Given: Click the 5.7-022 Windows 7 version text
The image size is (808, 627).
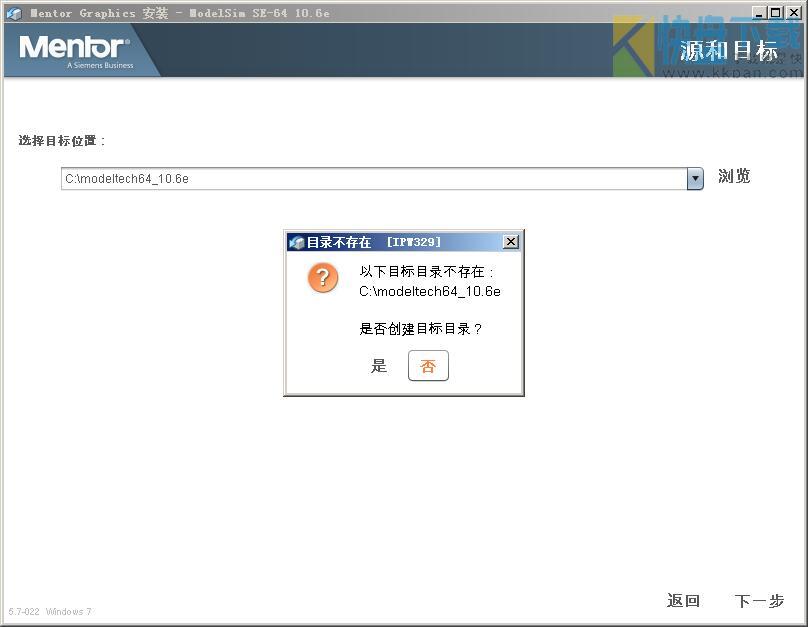Looking at the screenshot, I should [x=50, y=612].
